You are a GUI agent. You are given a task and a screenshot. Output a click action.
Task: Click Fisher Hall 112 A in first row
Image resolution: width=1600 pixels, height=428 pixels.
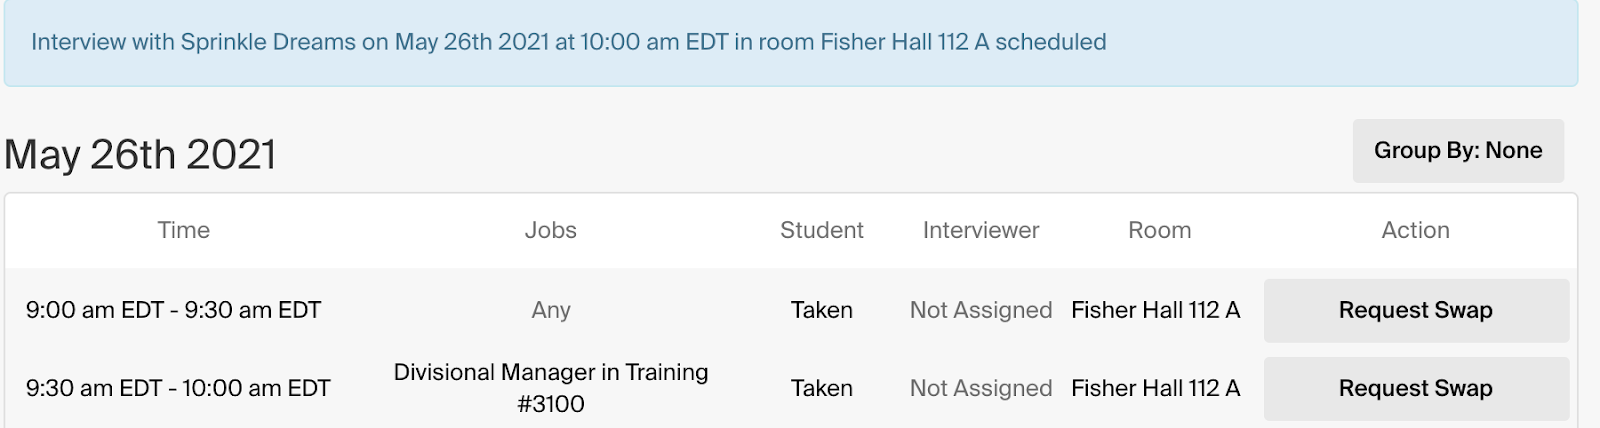point(1156,310)
